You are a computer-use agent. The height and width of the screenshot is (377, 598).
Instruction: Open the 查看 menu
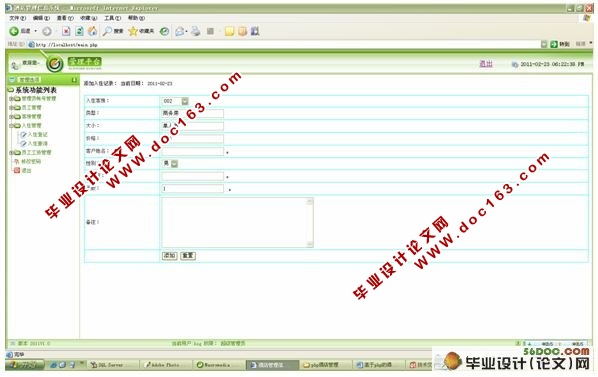[x=65, y=18]
